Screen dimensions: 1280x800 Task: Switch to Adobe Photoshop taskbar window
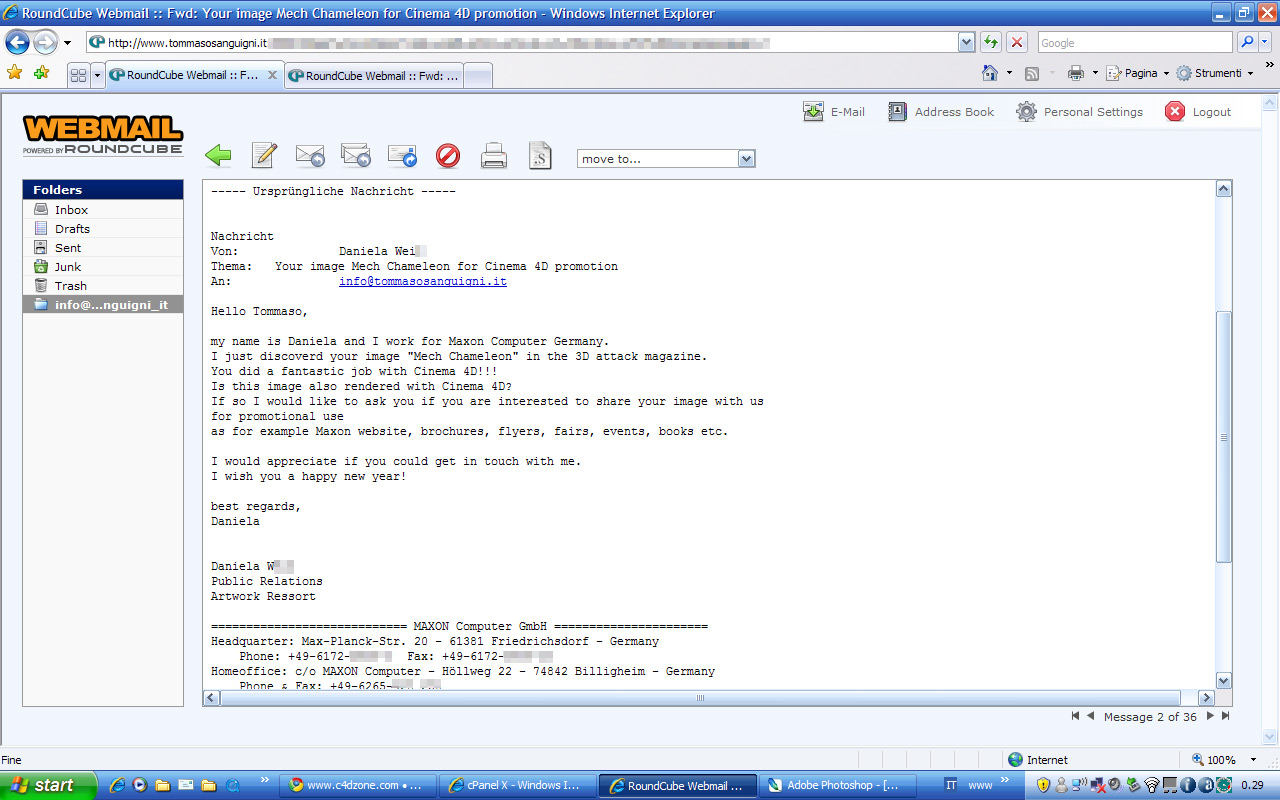pyautogui.click(x=838, y=785)
